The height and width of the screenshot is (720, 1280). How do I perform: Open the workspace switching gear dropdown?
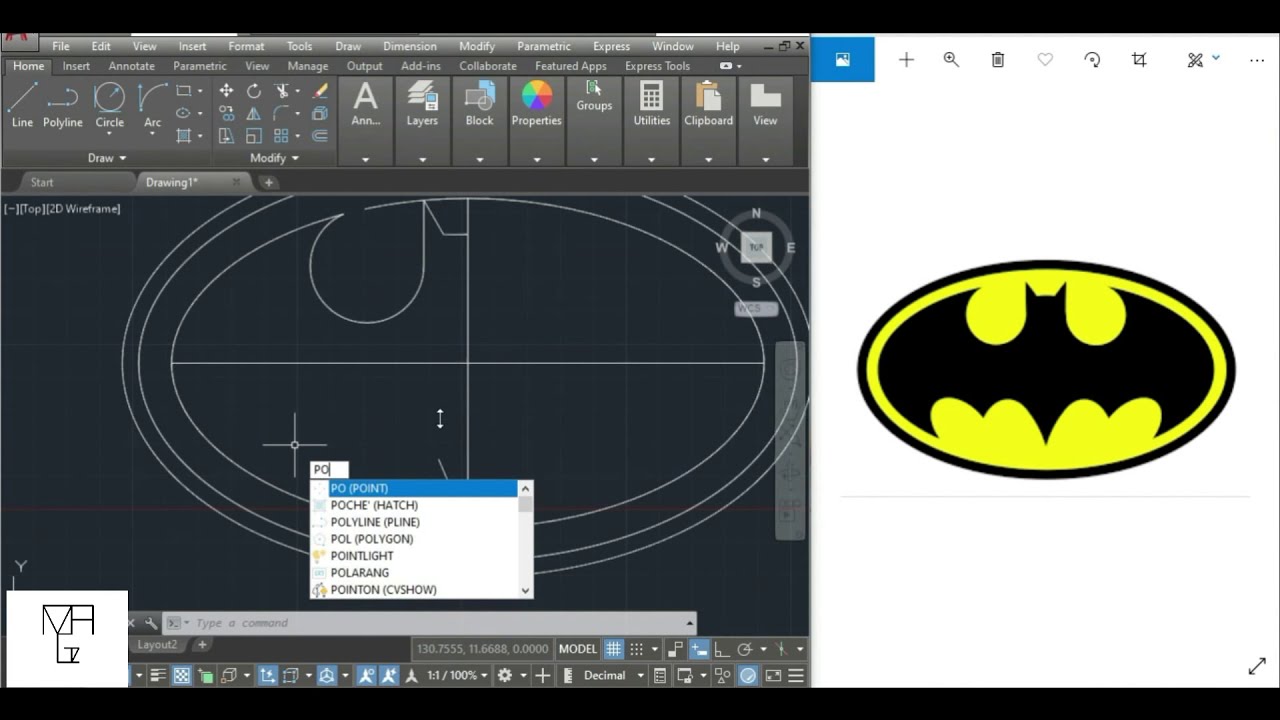[x=523, y=675]
